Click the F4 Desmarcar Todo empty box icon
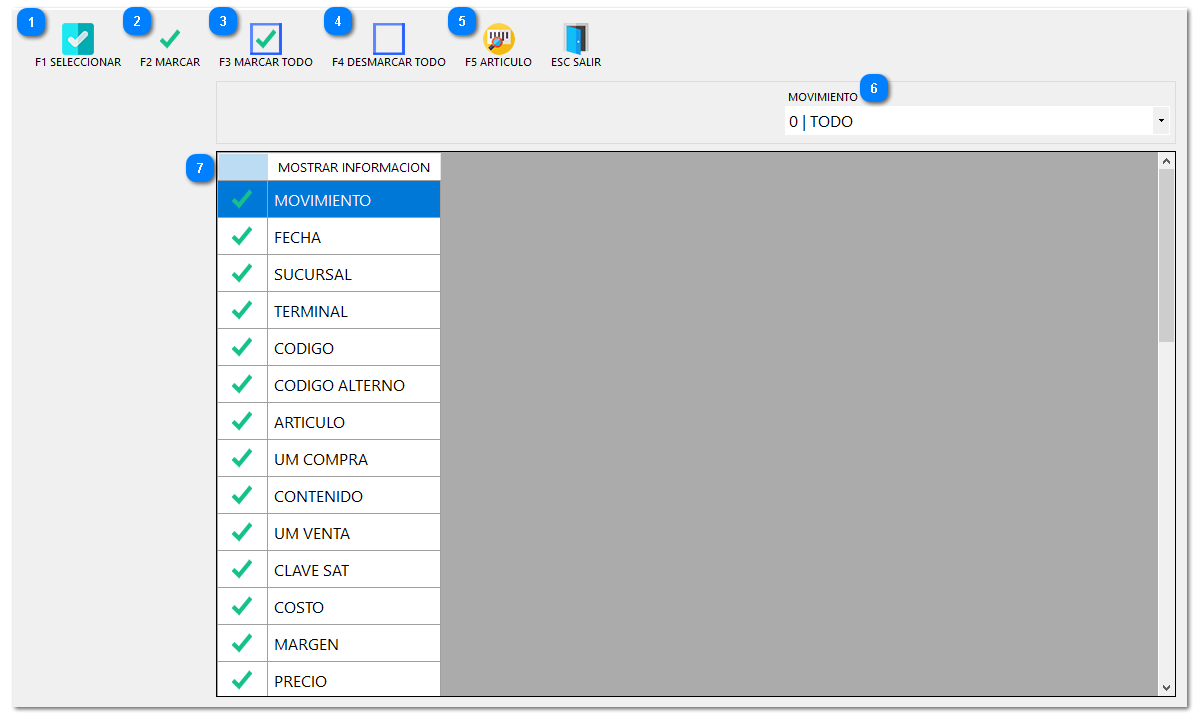Screen dimensions: 1196x716 (x=388, y=39)
